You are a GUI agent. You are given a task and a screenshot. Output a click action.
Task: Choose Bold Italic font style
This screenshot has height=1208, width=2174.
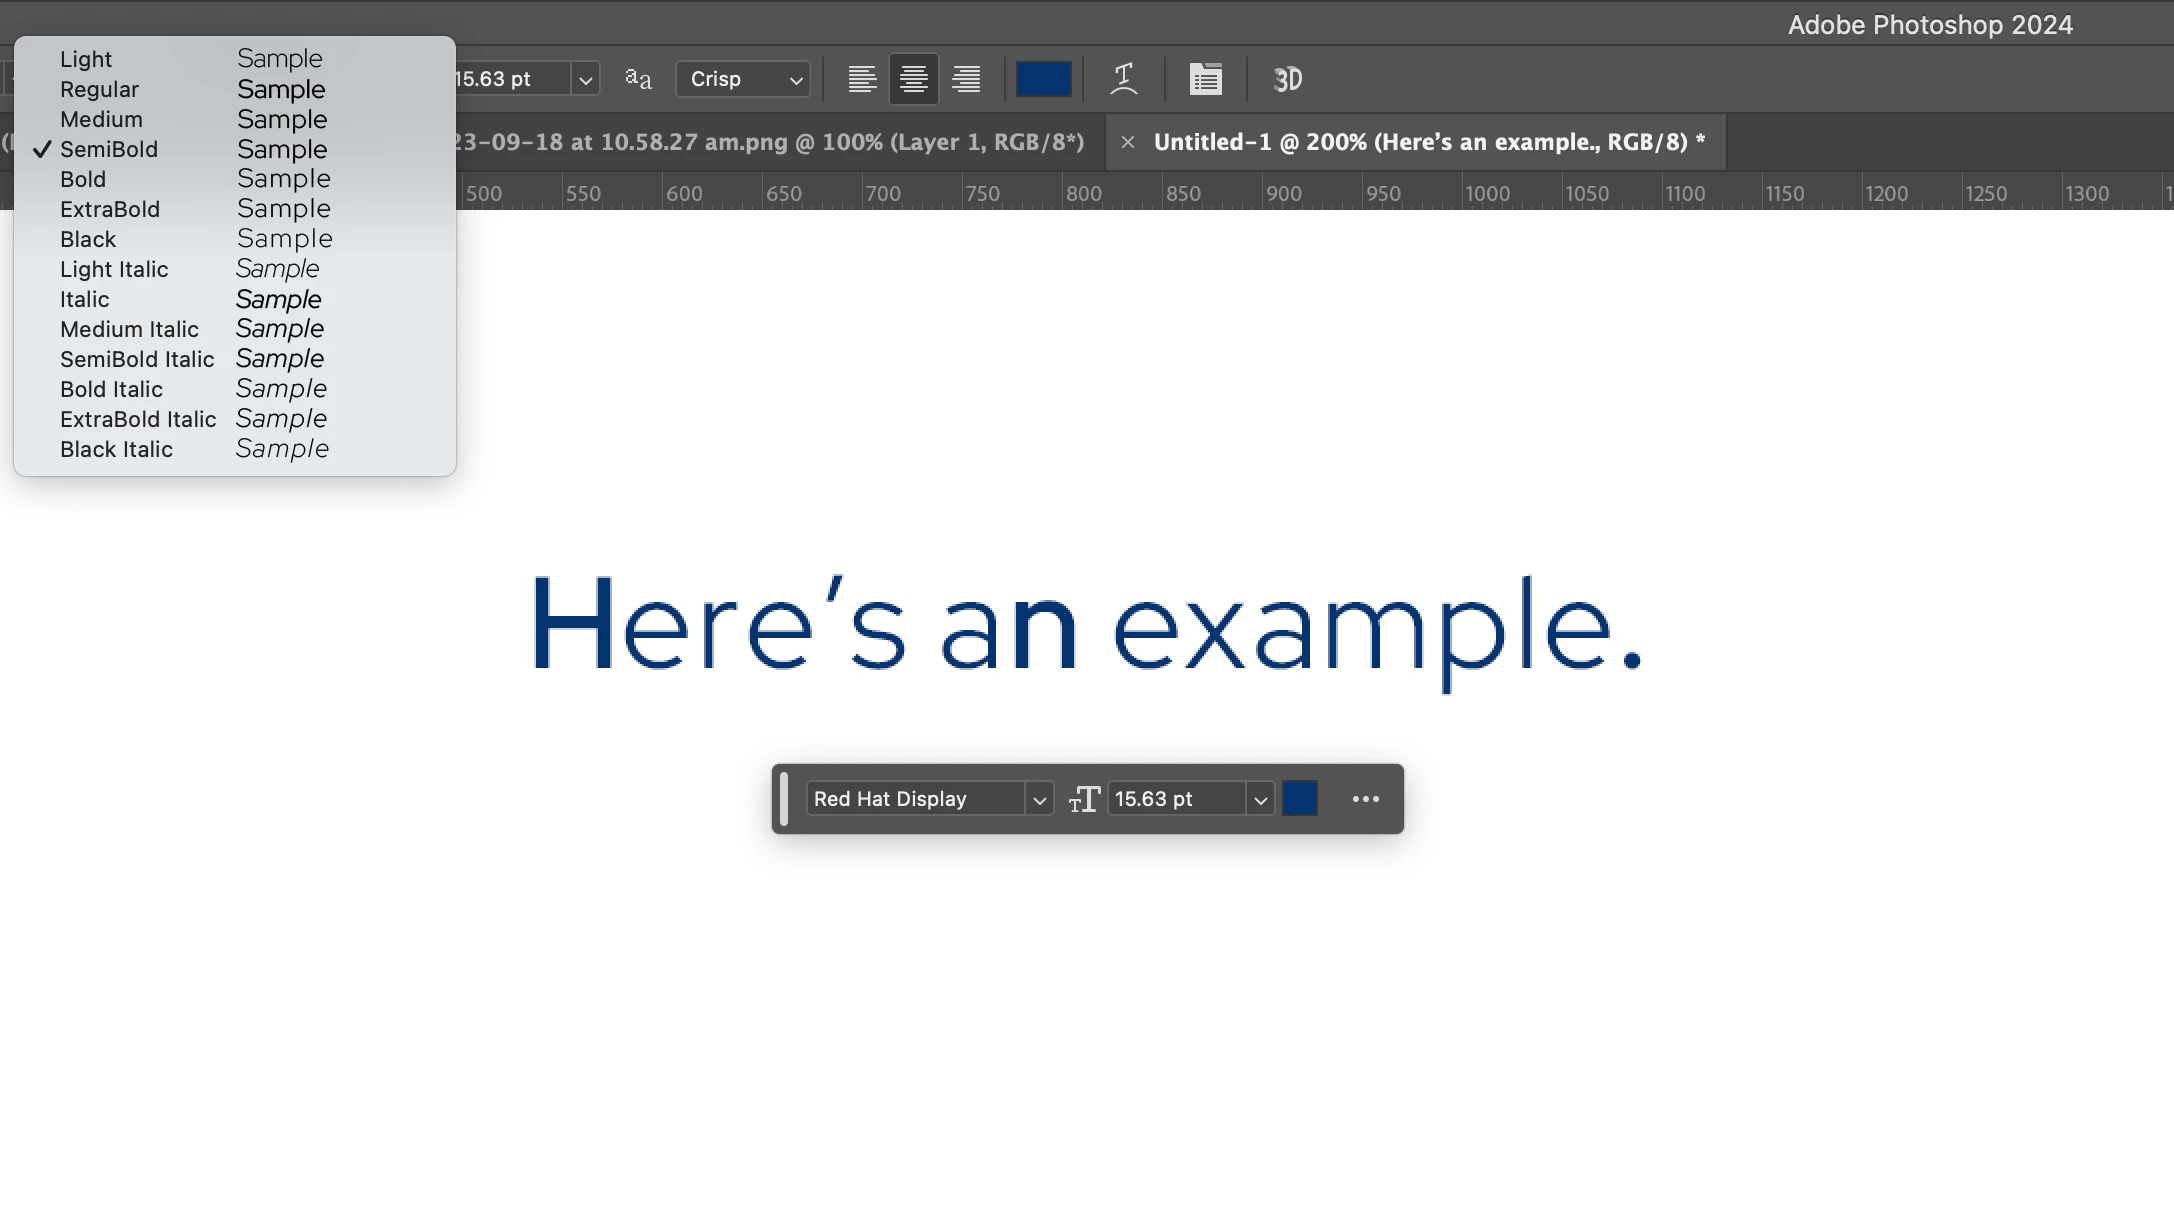[111, 389]
